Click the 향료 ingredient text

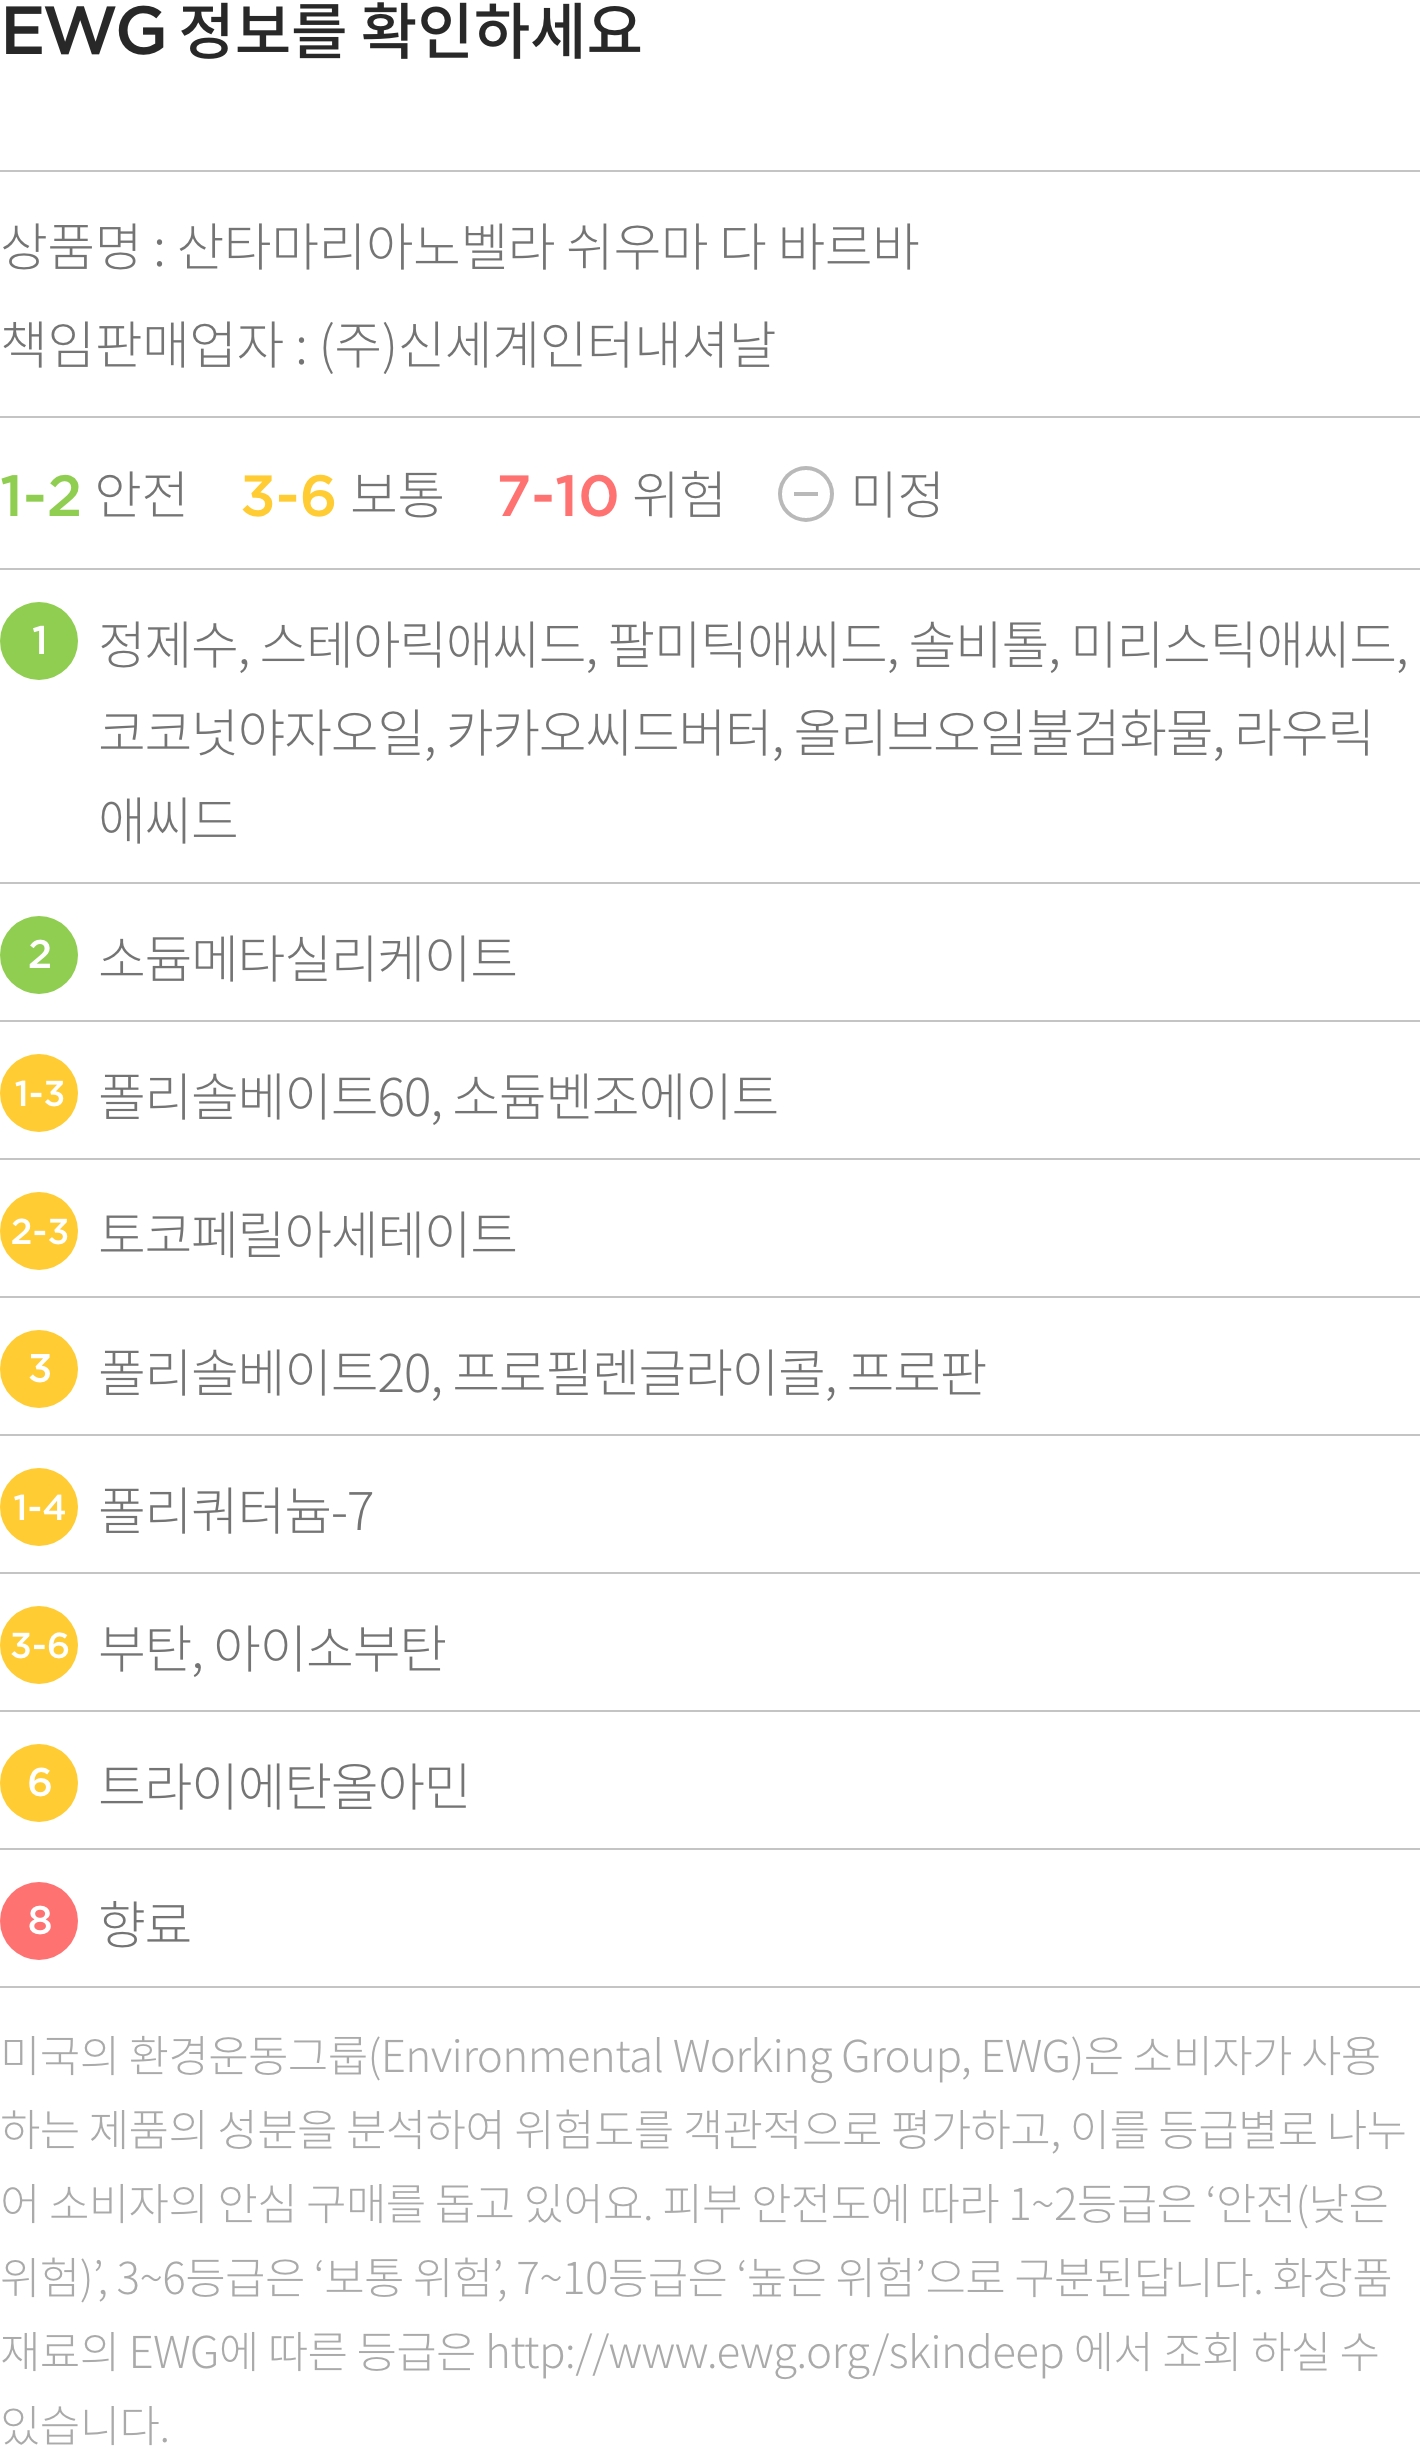145,1922
